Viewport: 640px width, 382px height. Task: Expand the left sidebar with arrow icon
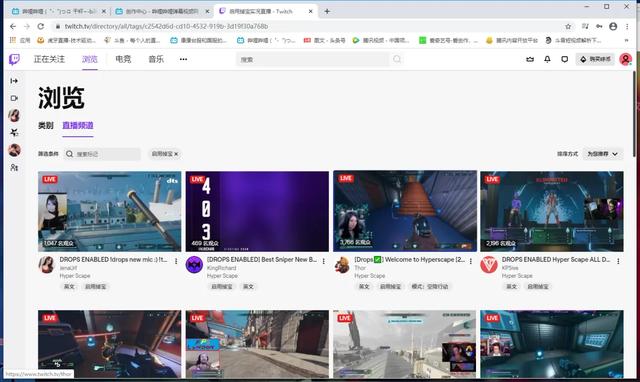[x=14, y=81]
